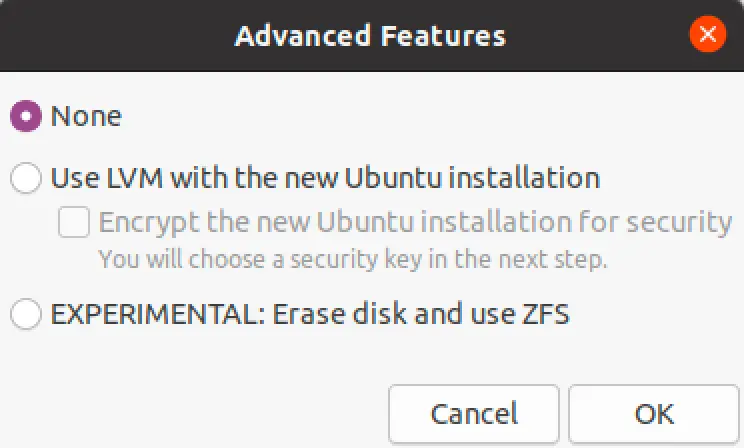
Task: Click the "None" option label text
Action: pyautogui.click(x=86, y=116)
